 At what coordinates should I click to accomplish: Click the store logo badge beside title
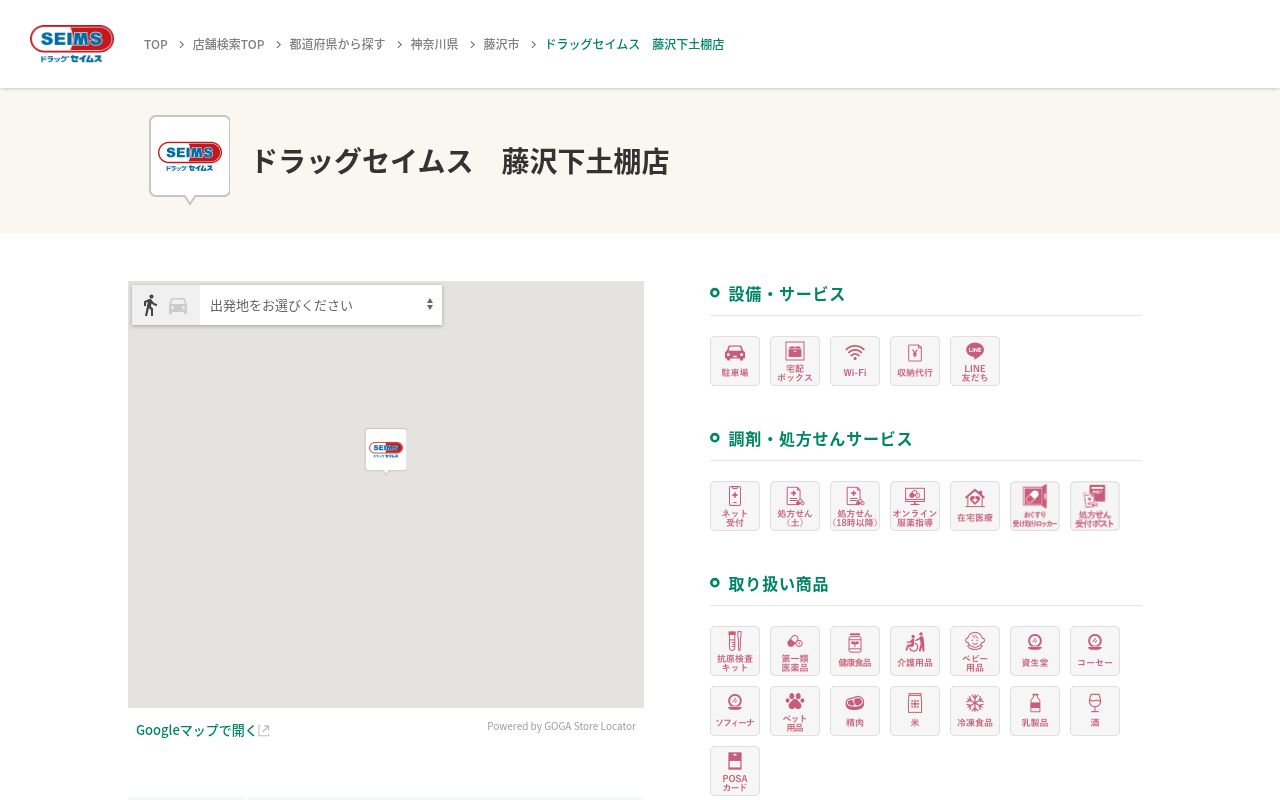(190, 158)
